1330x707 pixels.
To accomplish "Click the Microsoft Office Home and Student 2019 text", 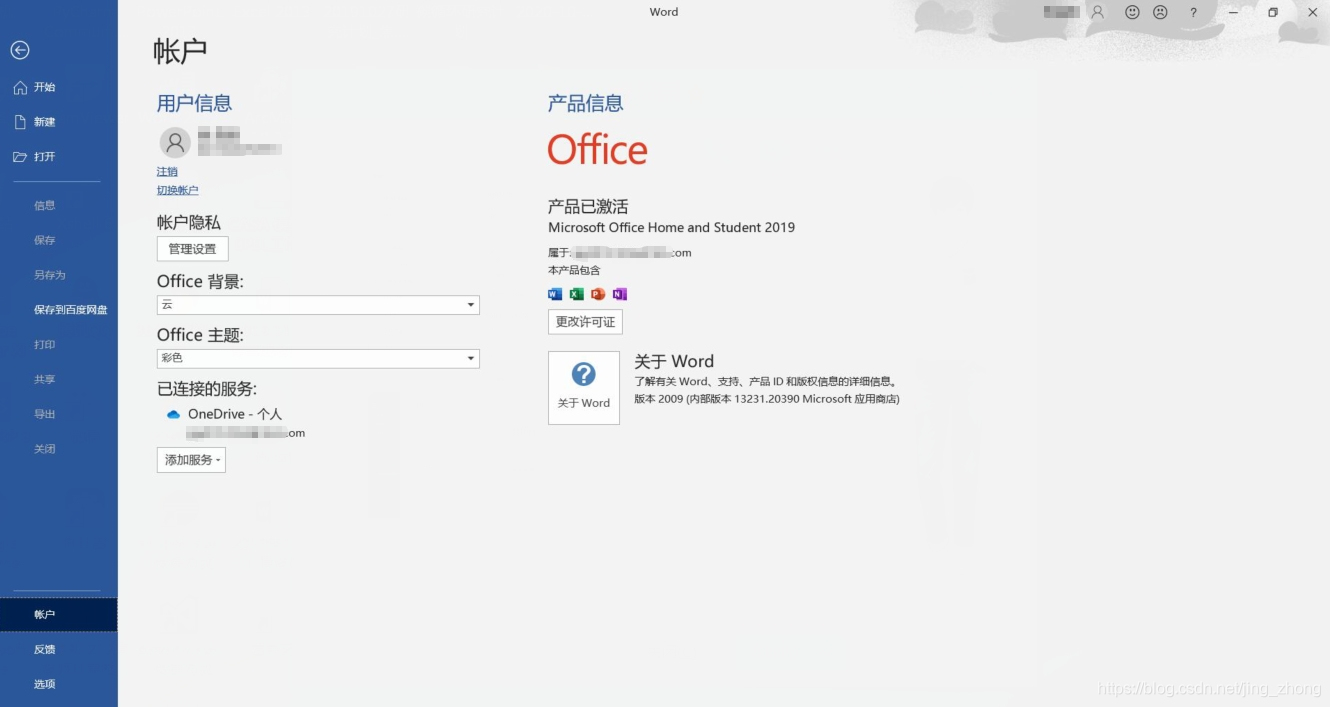I will coord(671,228).
